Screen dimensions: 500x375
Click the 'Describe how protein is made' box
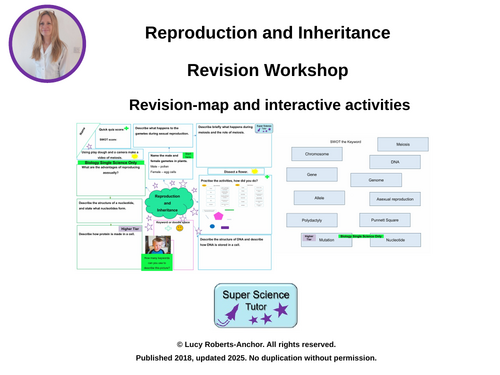coord(109,247)
